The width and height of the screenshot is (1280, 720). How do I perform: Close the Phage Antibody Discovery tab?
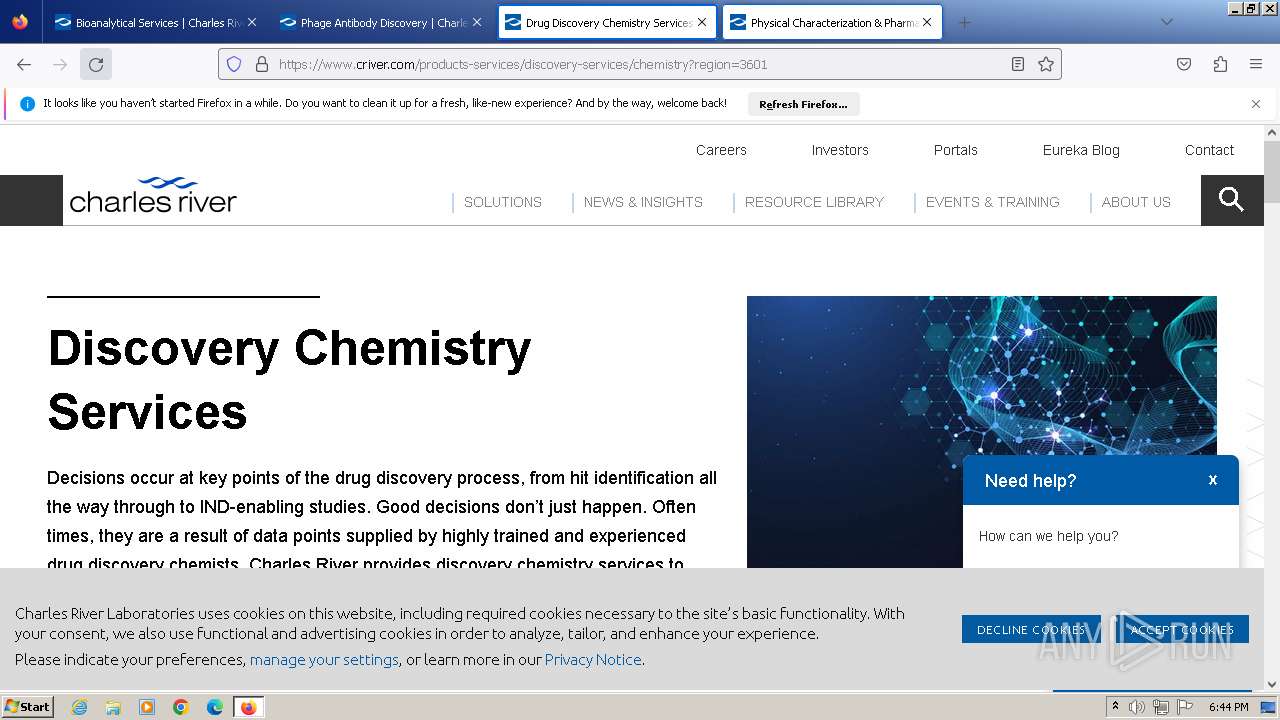pyautogui.click(x=476, y=22)
